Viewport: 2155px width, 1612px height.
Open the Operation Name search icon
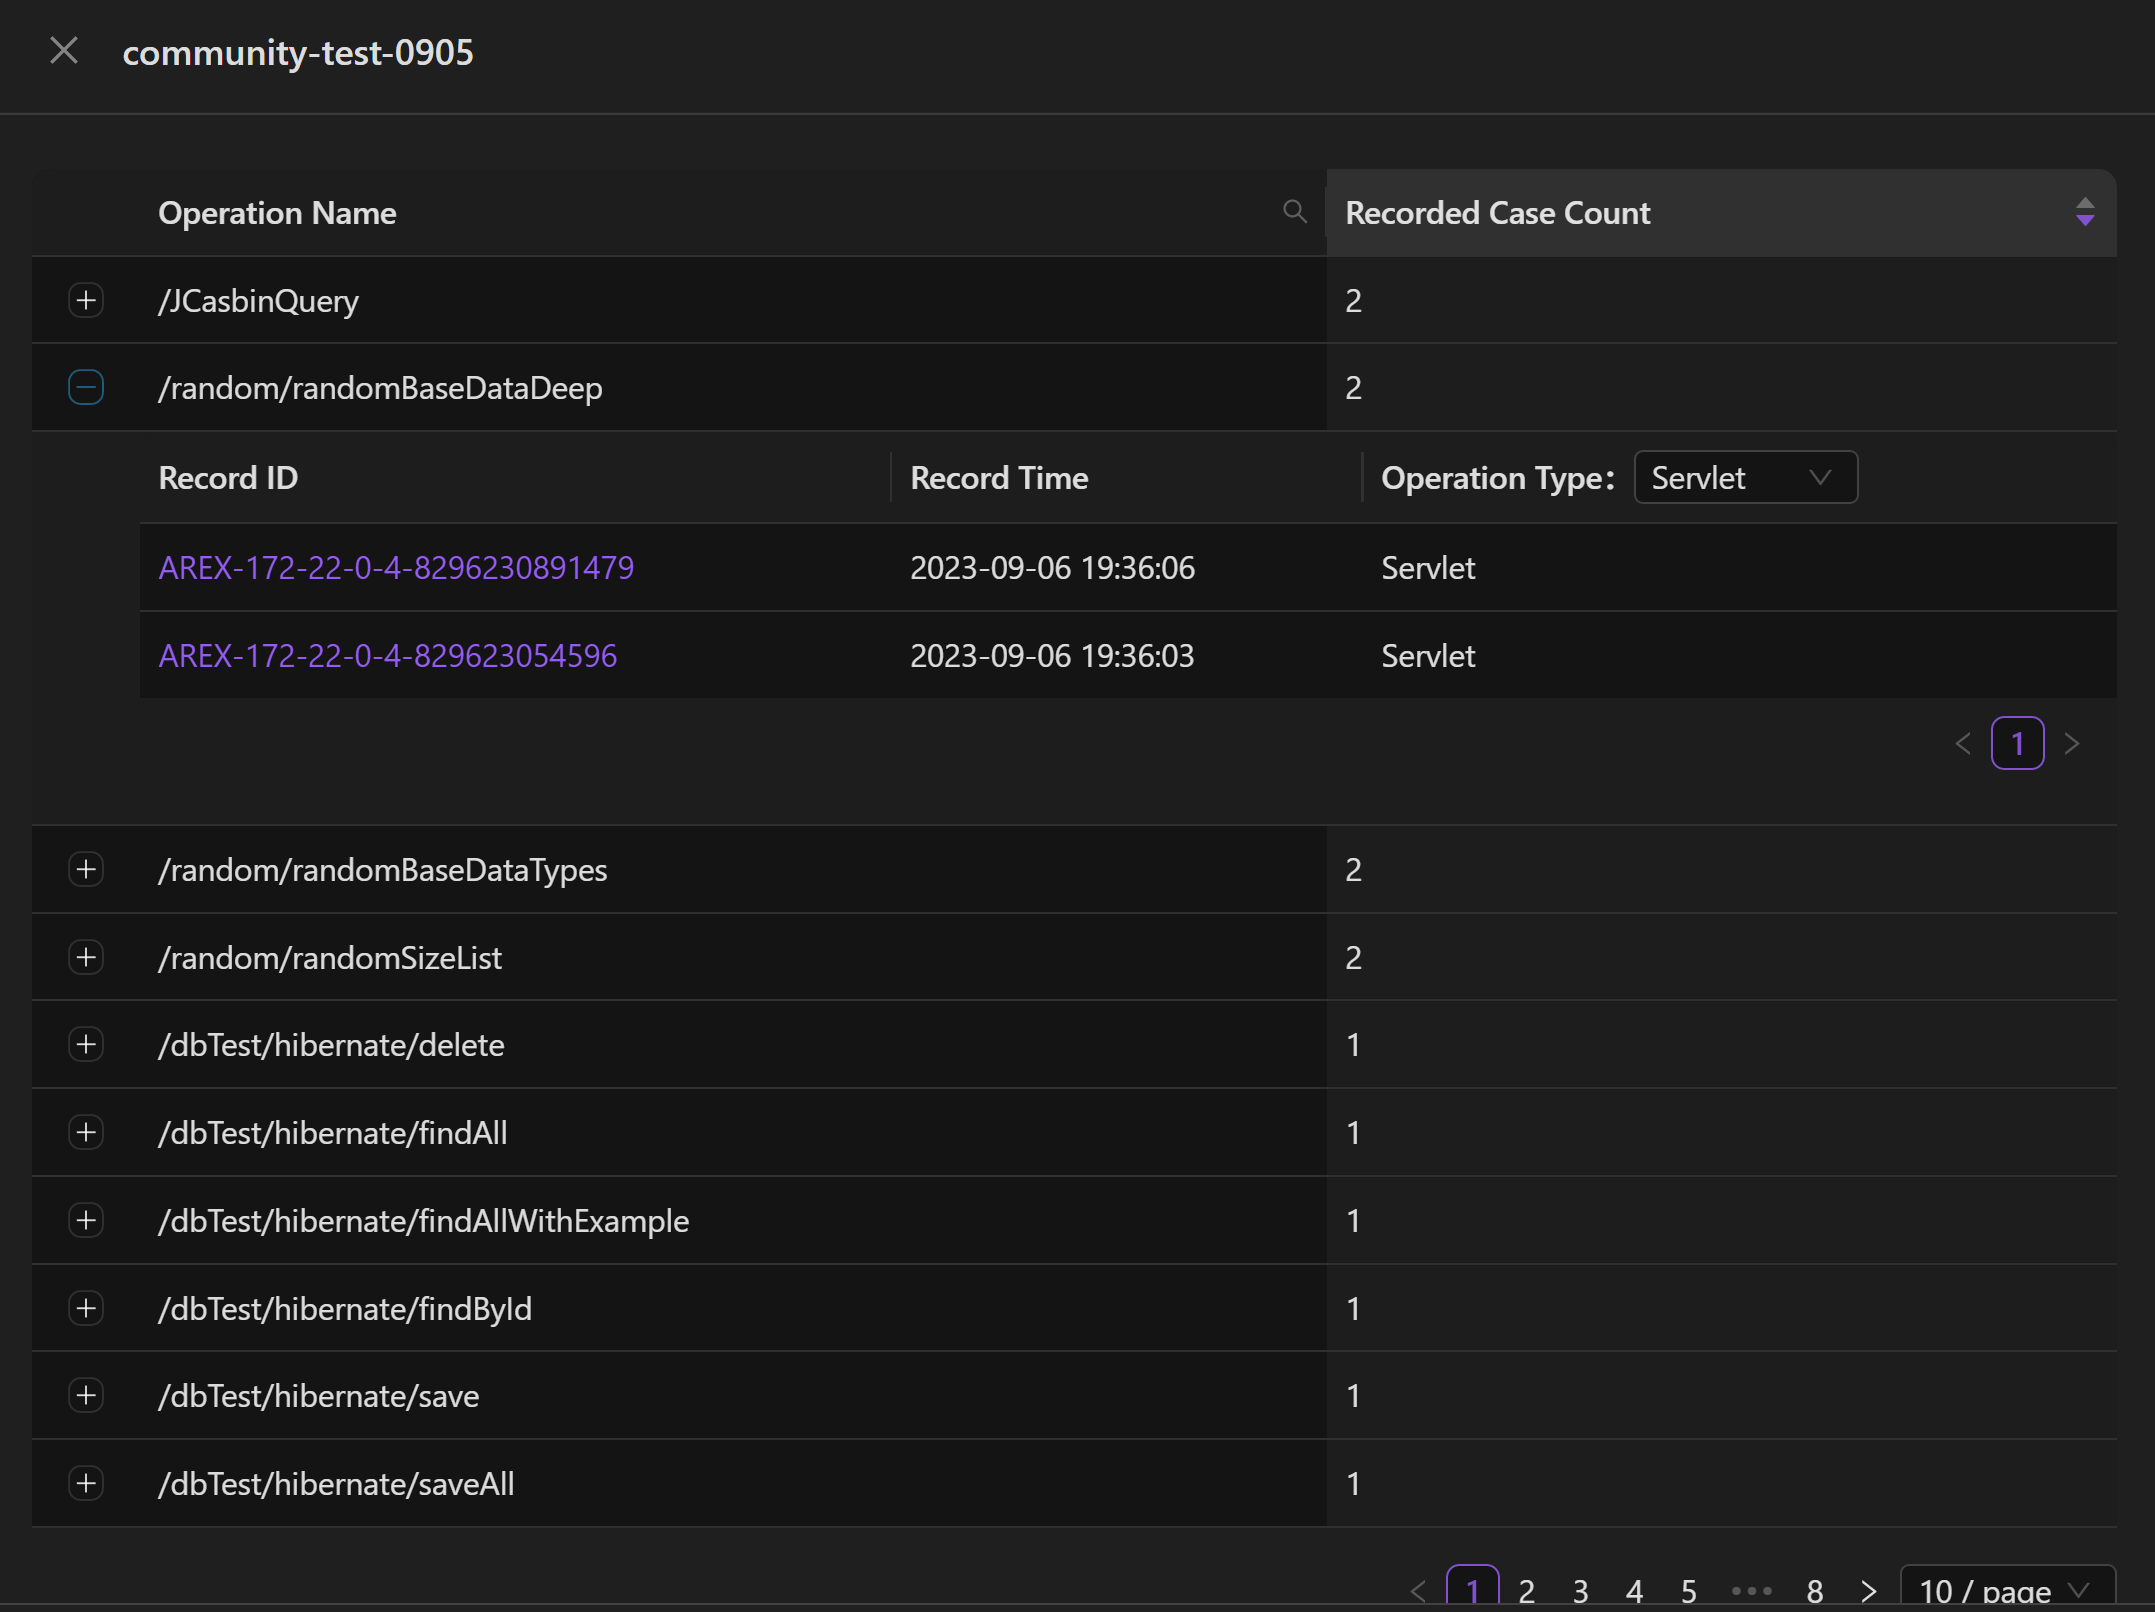(x=1294, y=211)
